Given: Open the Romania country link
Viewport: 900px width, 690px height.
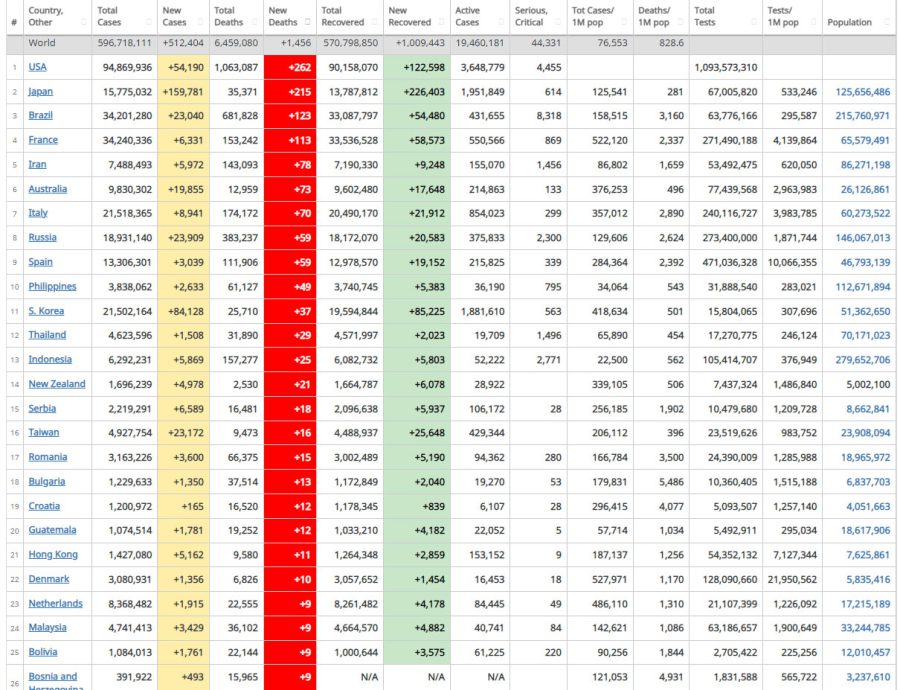Looking at the screenshot, I should (48, 458).
